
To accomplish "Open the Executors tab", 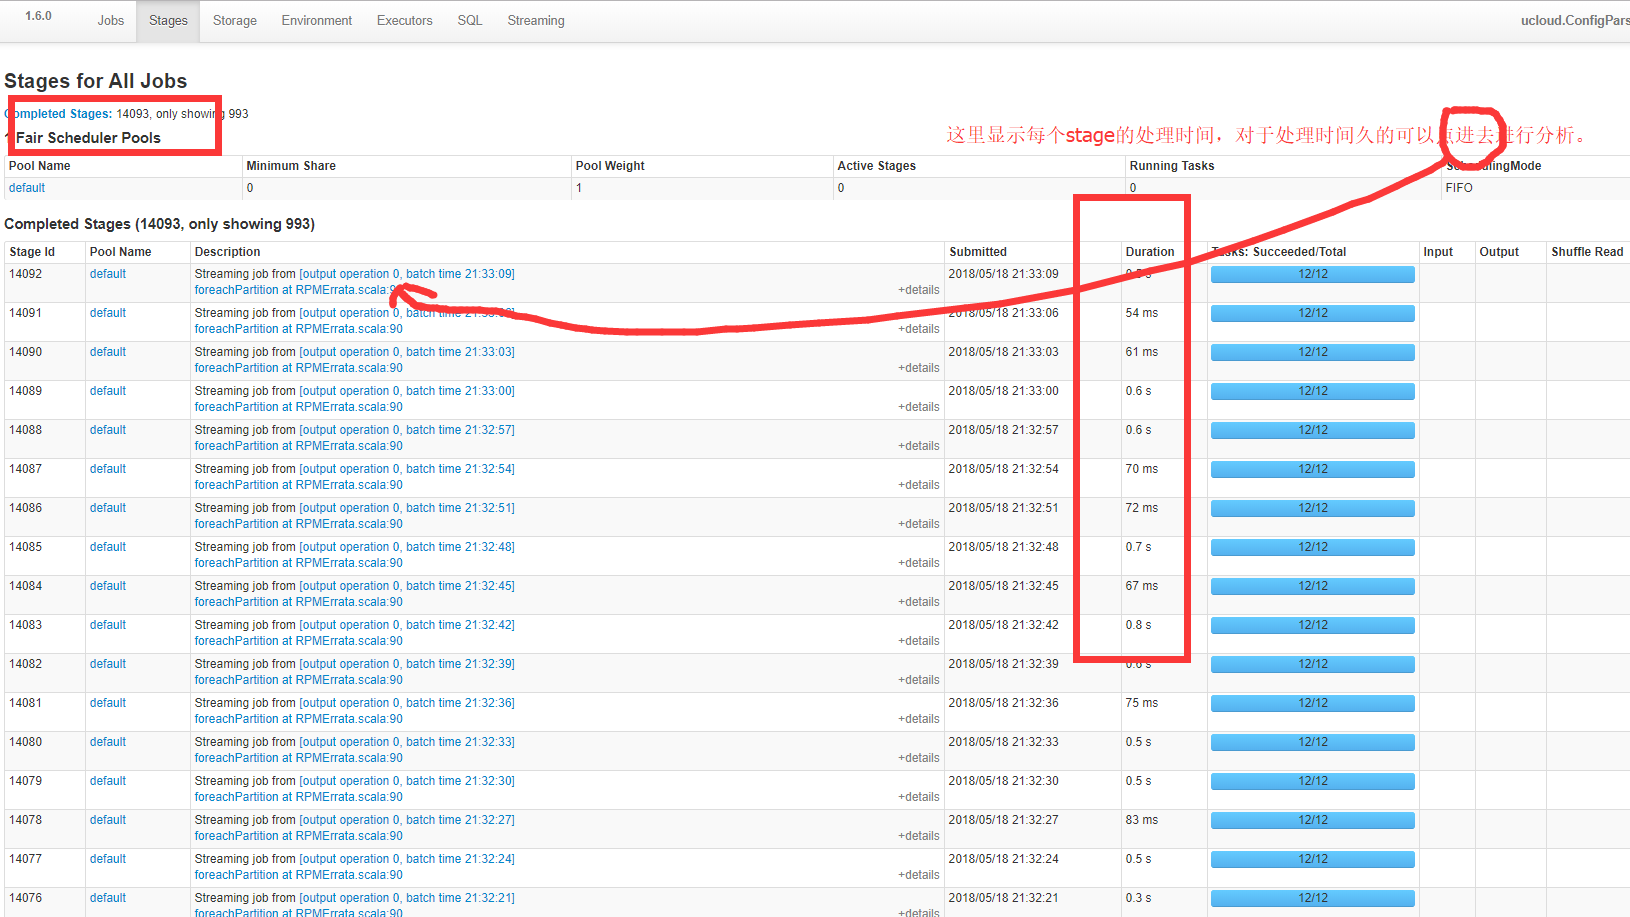I will pos(405,20).
